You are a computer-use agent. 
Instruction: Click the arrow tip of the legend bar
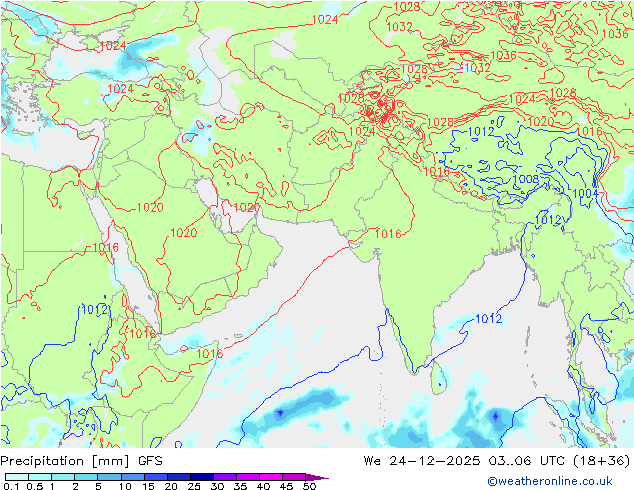click(x=318, y=477)
